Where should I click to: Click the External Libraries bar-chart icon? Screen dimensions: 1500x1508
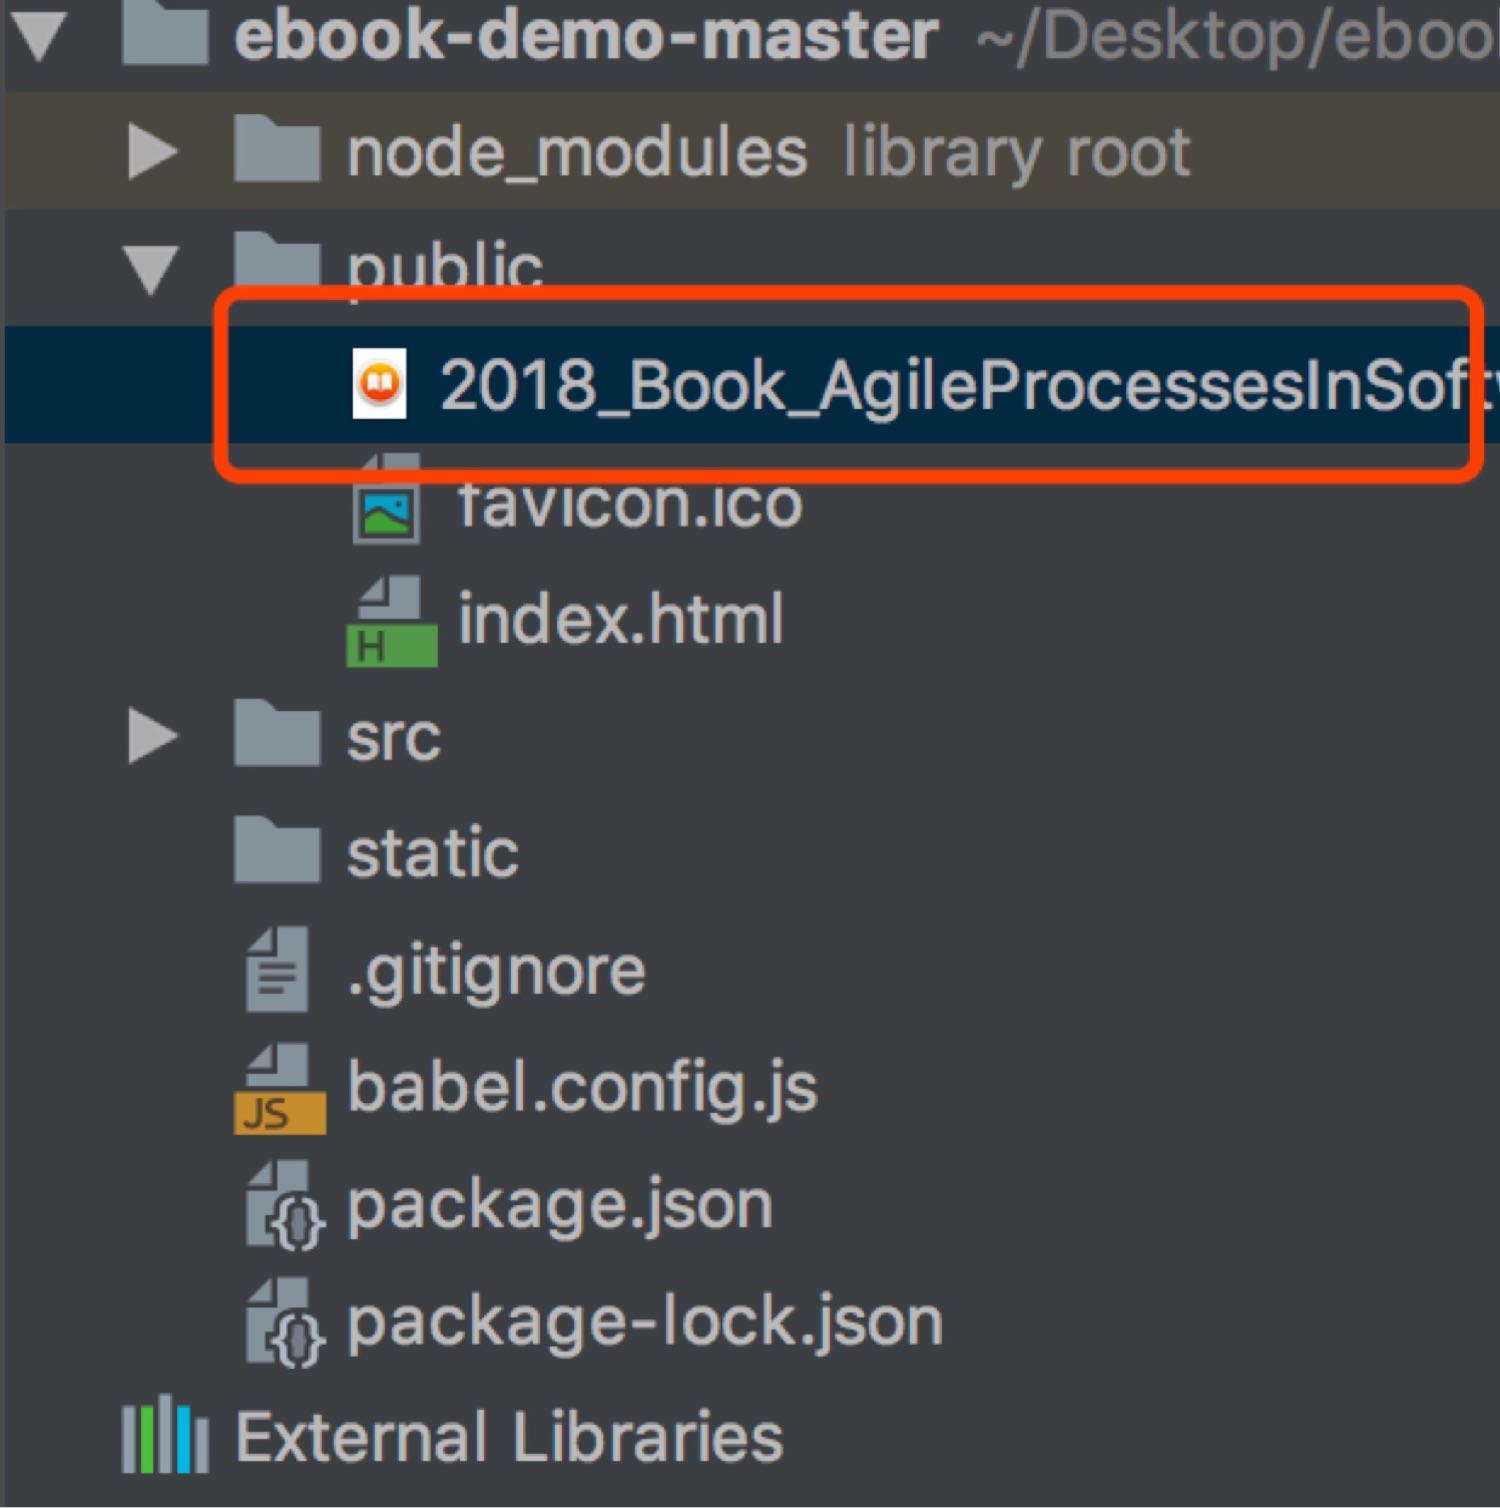tap(164, 1437)
